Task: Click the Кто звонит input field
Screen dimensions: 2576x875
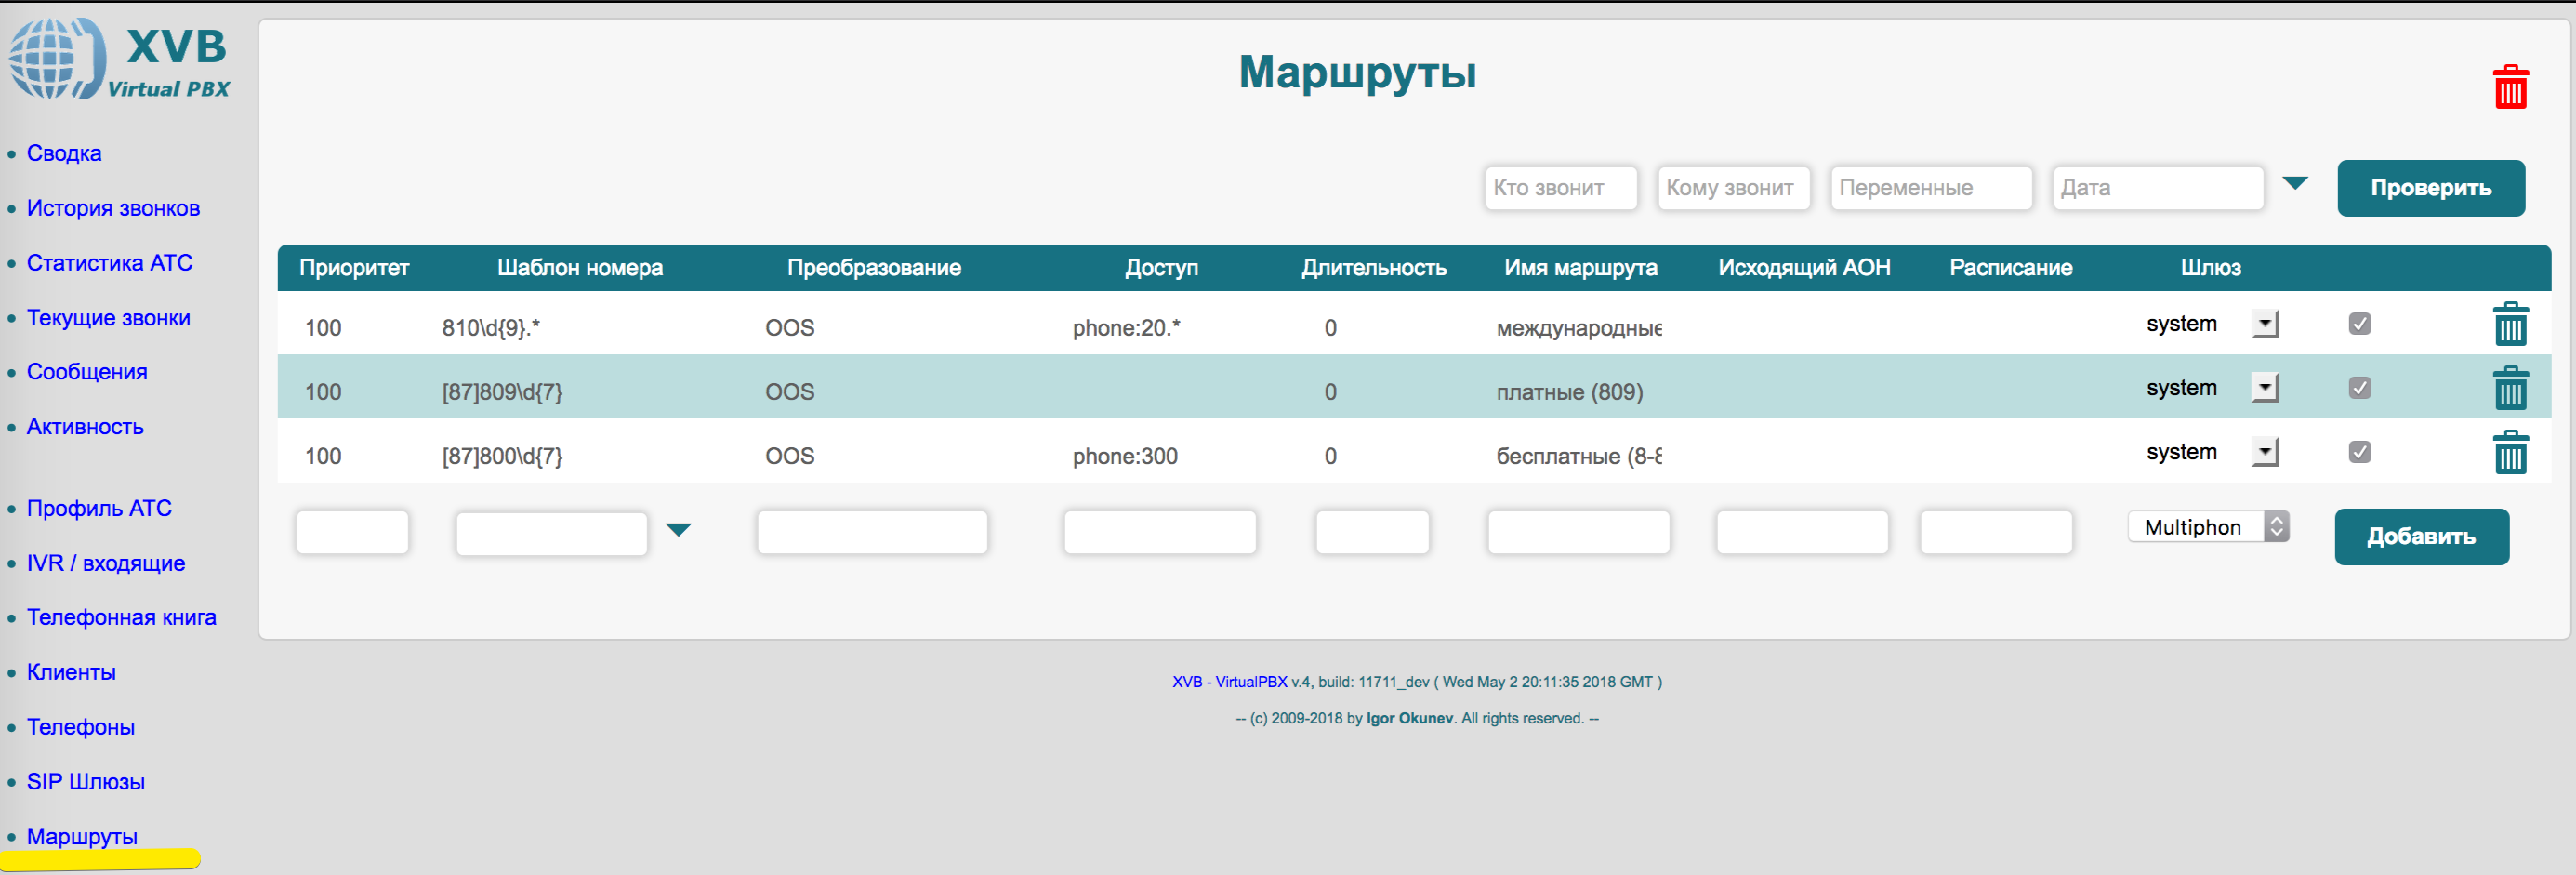Action: click(1560, 188)
